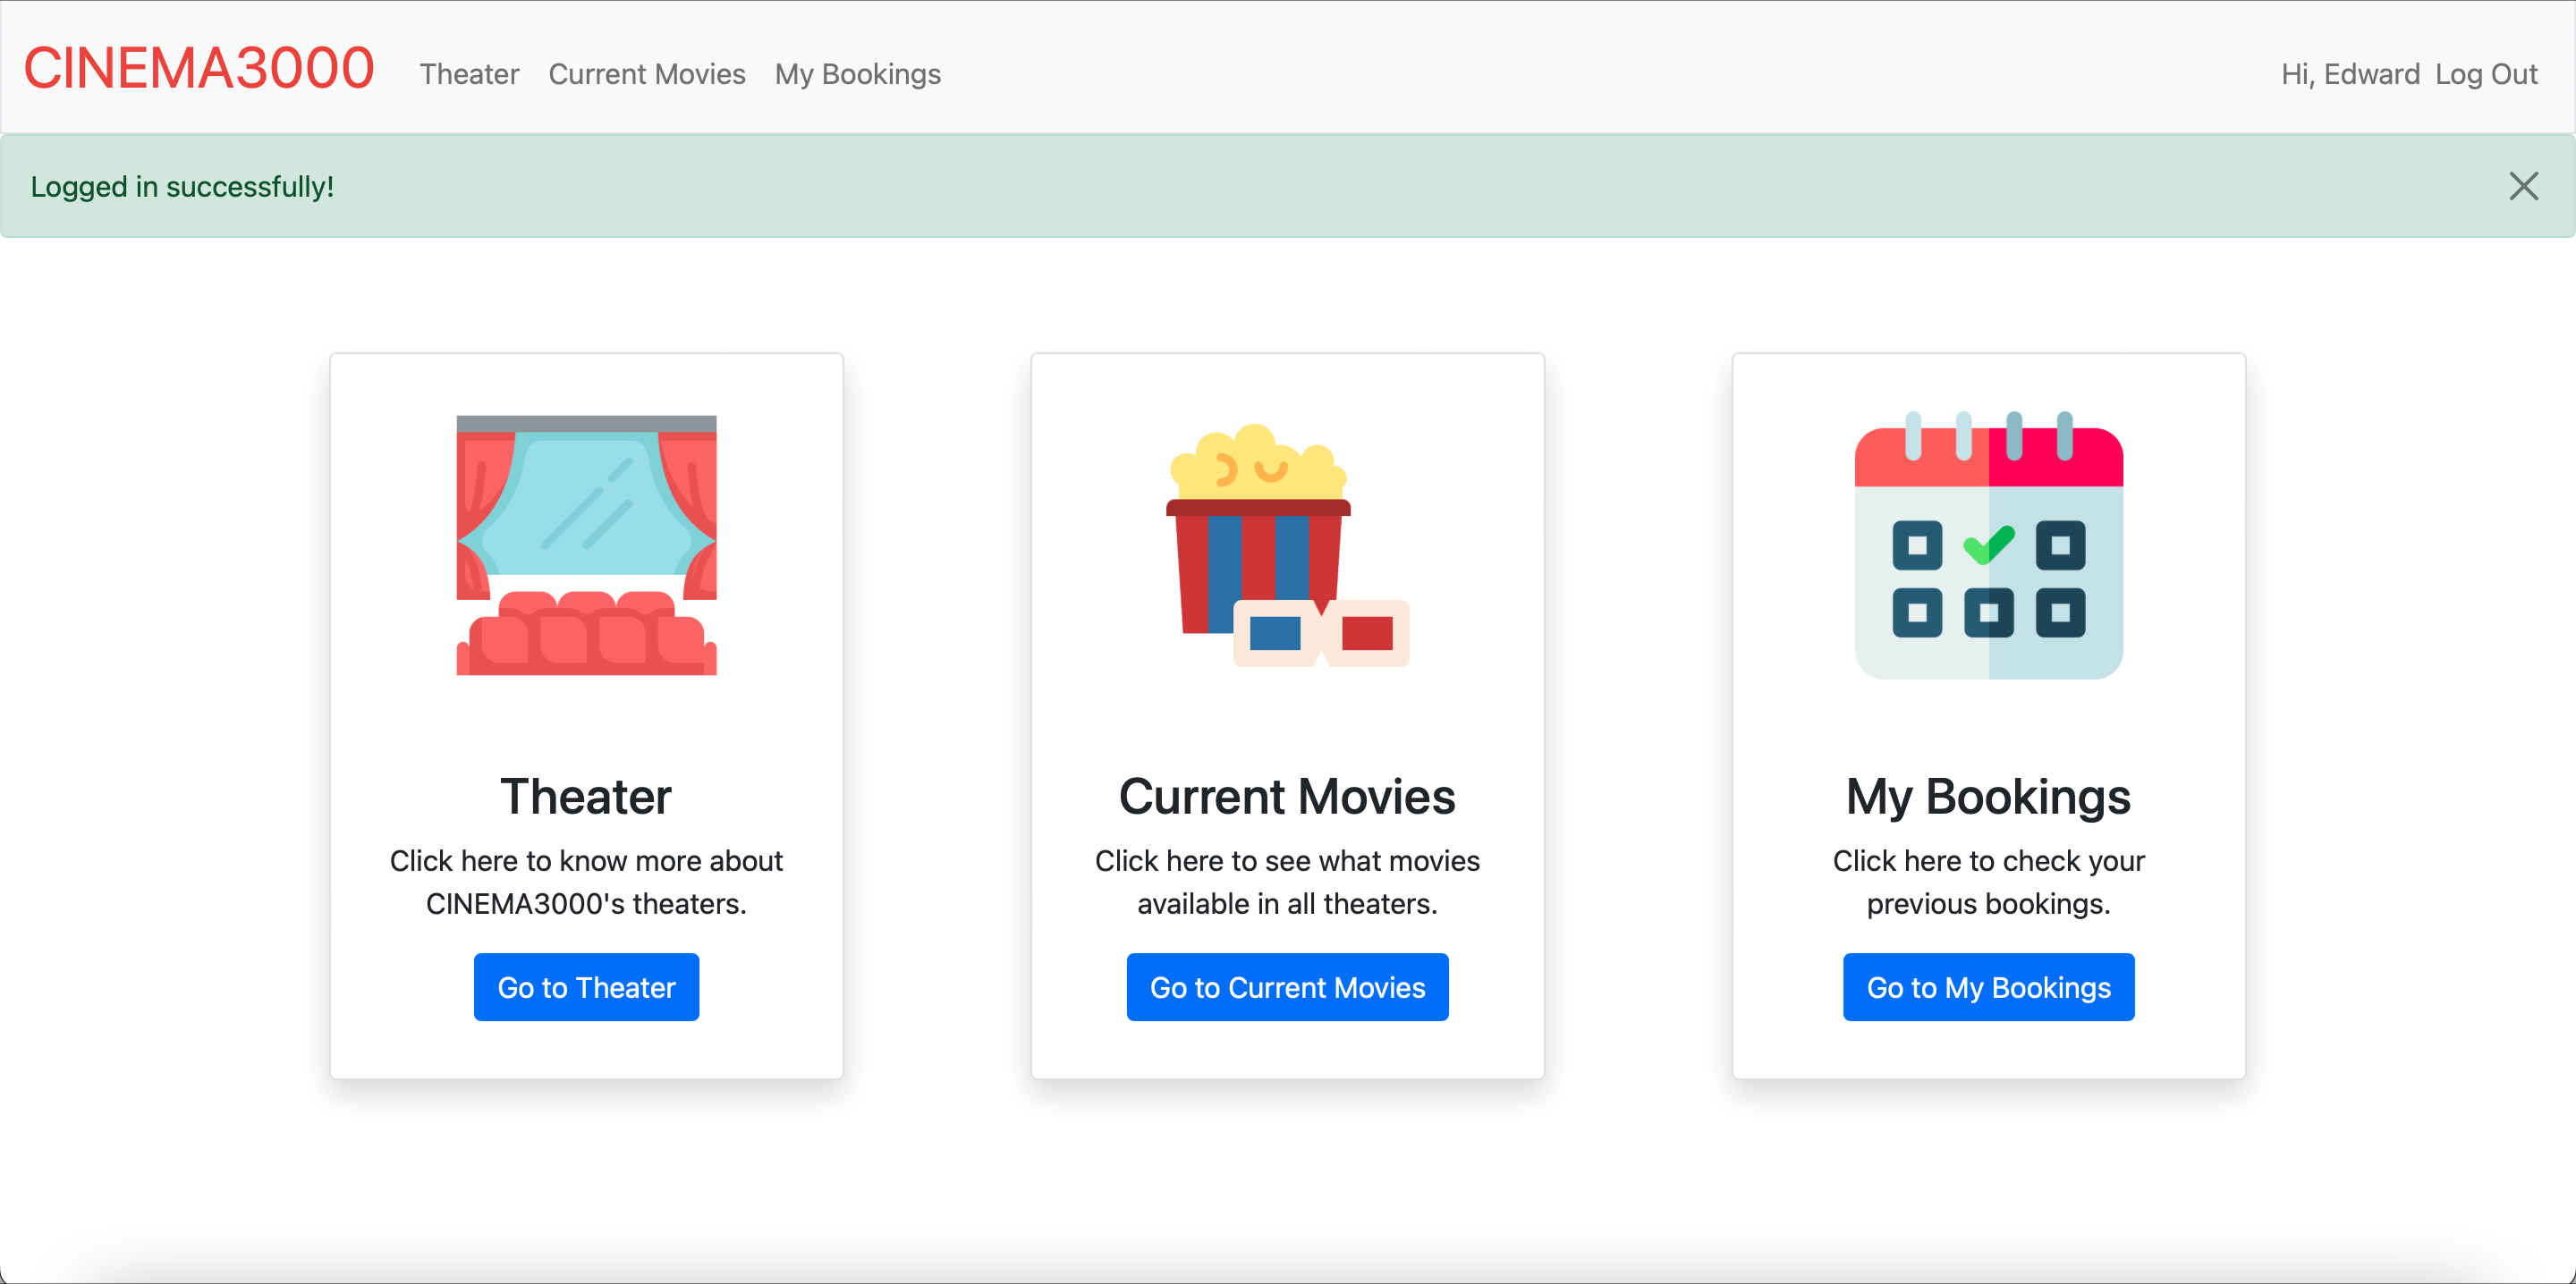Click the theater curtain and seats icon
The height and width of the screenshot is (1284, 2576).
586,545
